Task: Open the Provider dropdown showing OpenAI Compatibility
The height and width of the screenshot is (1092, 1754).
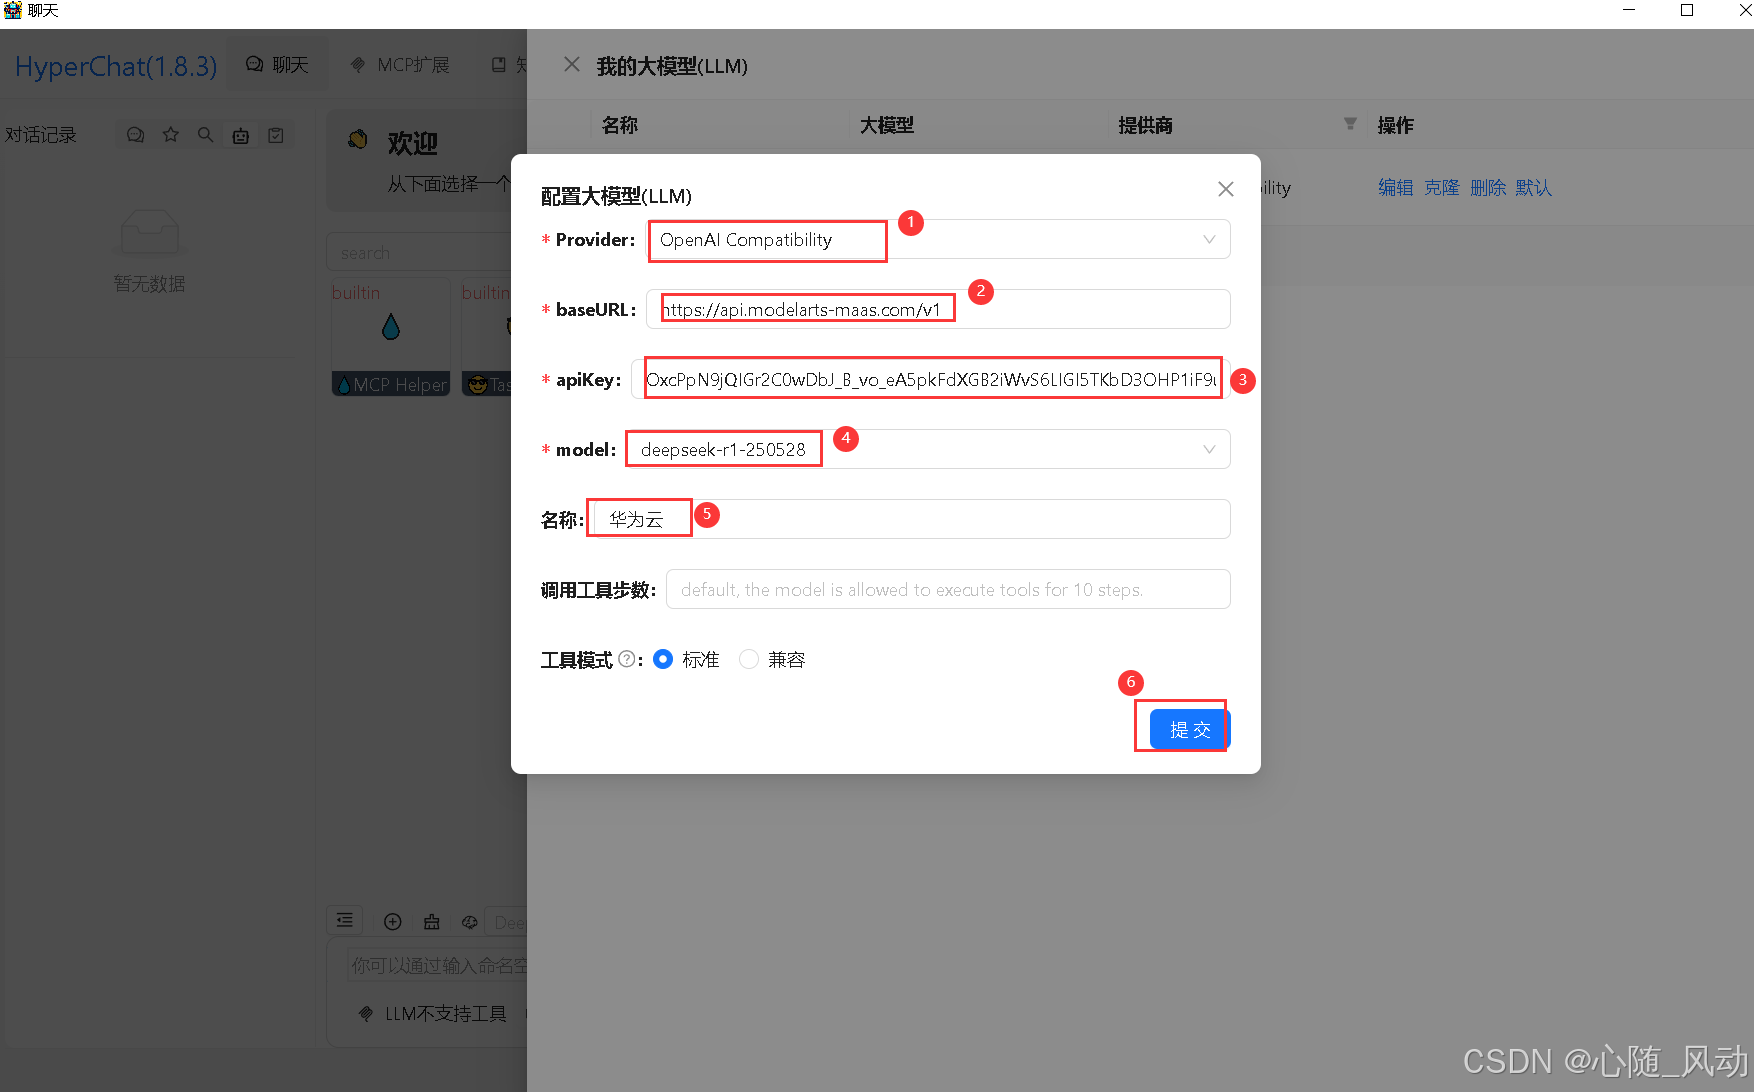Action: pyautogui.click(x=940, y=240)
